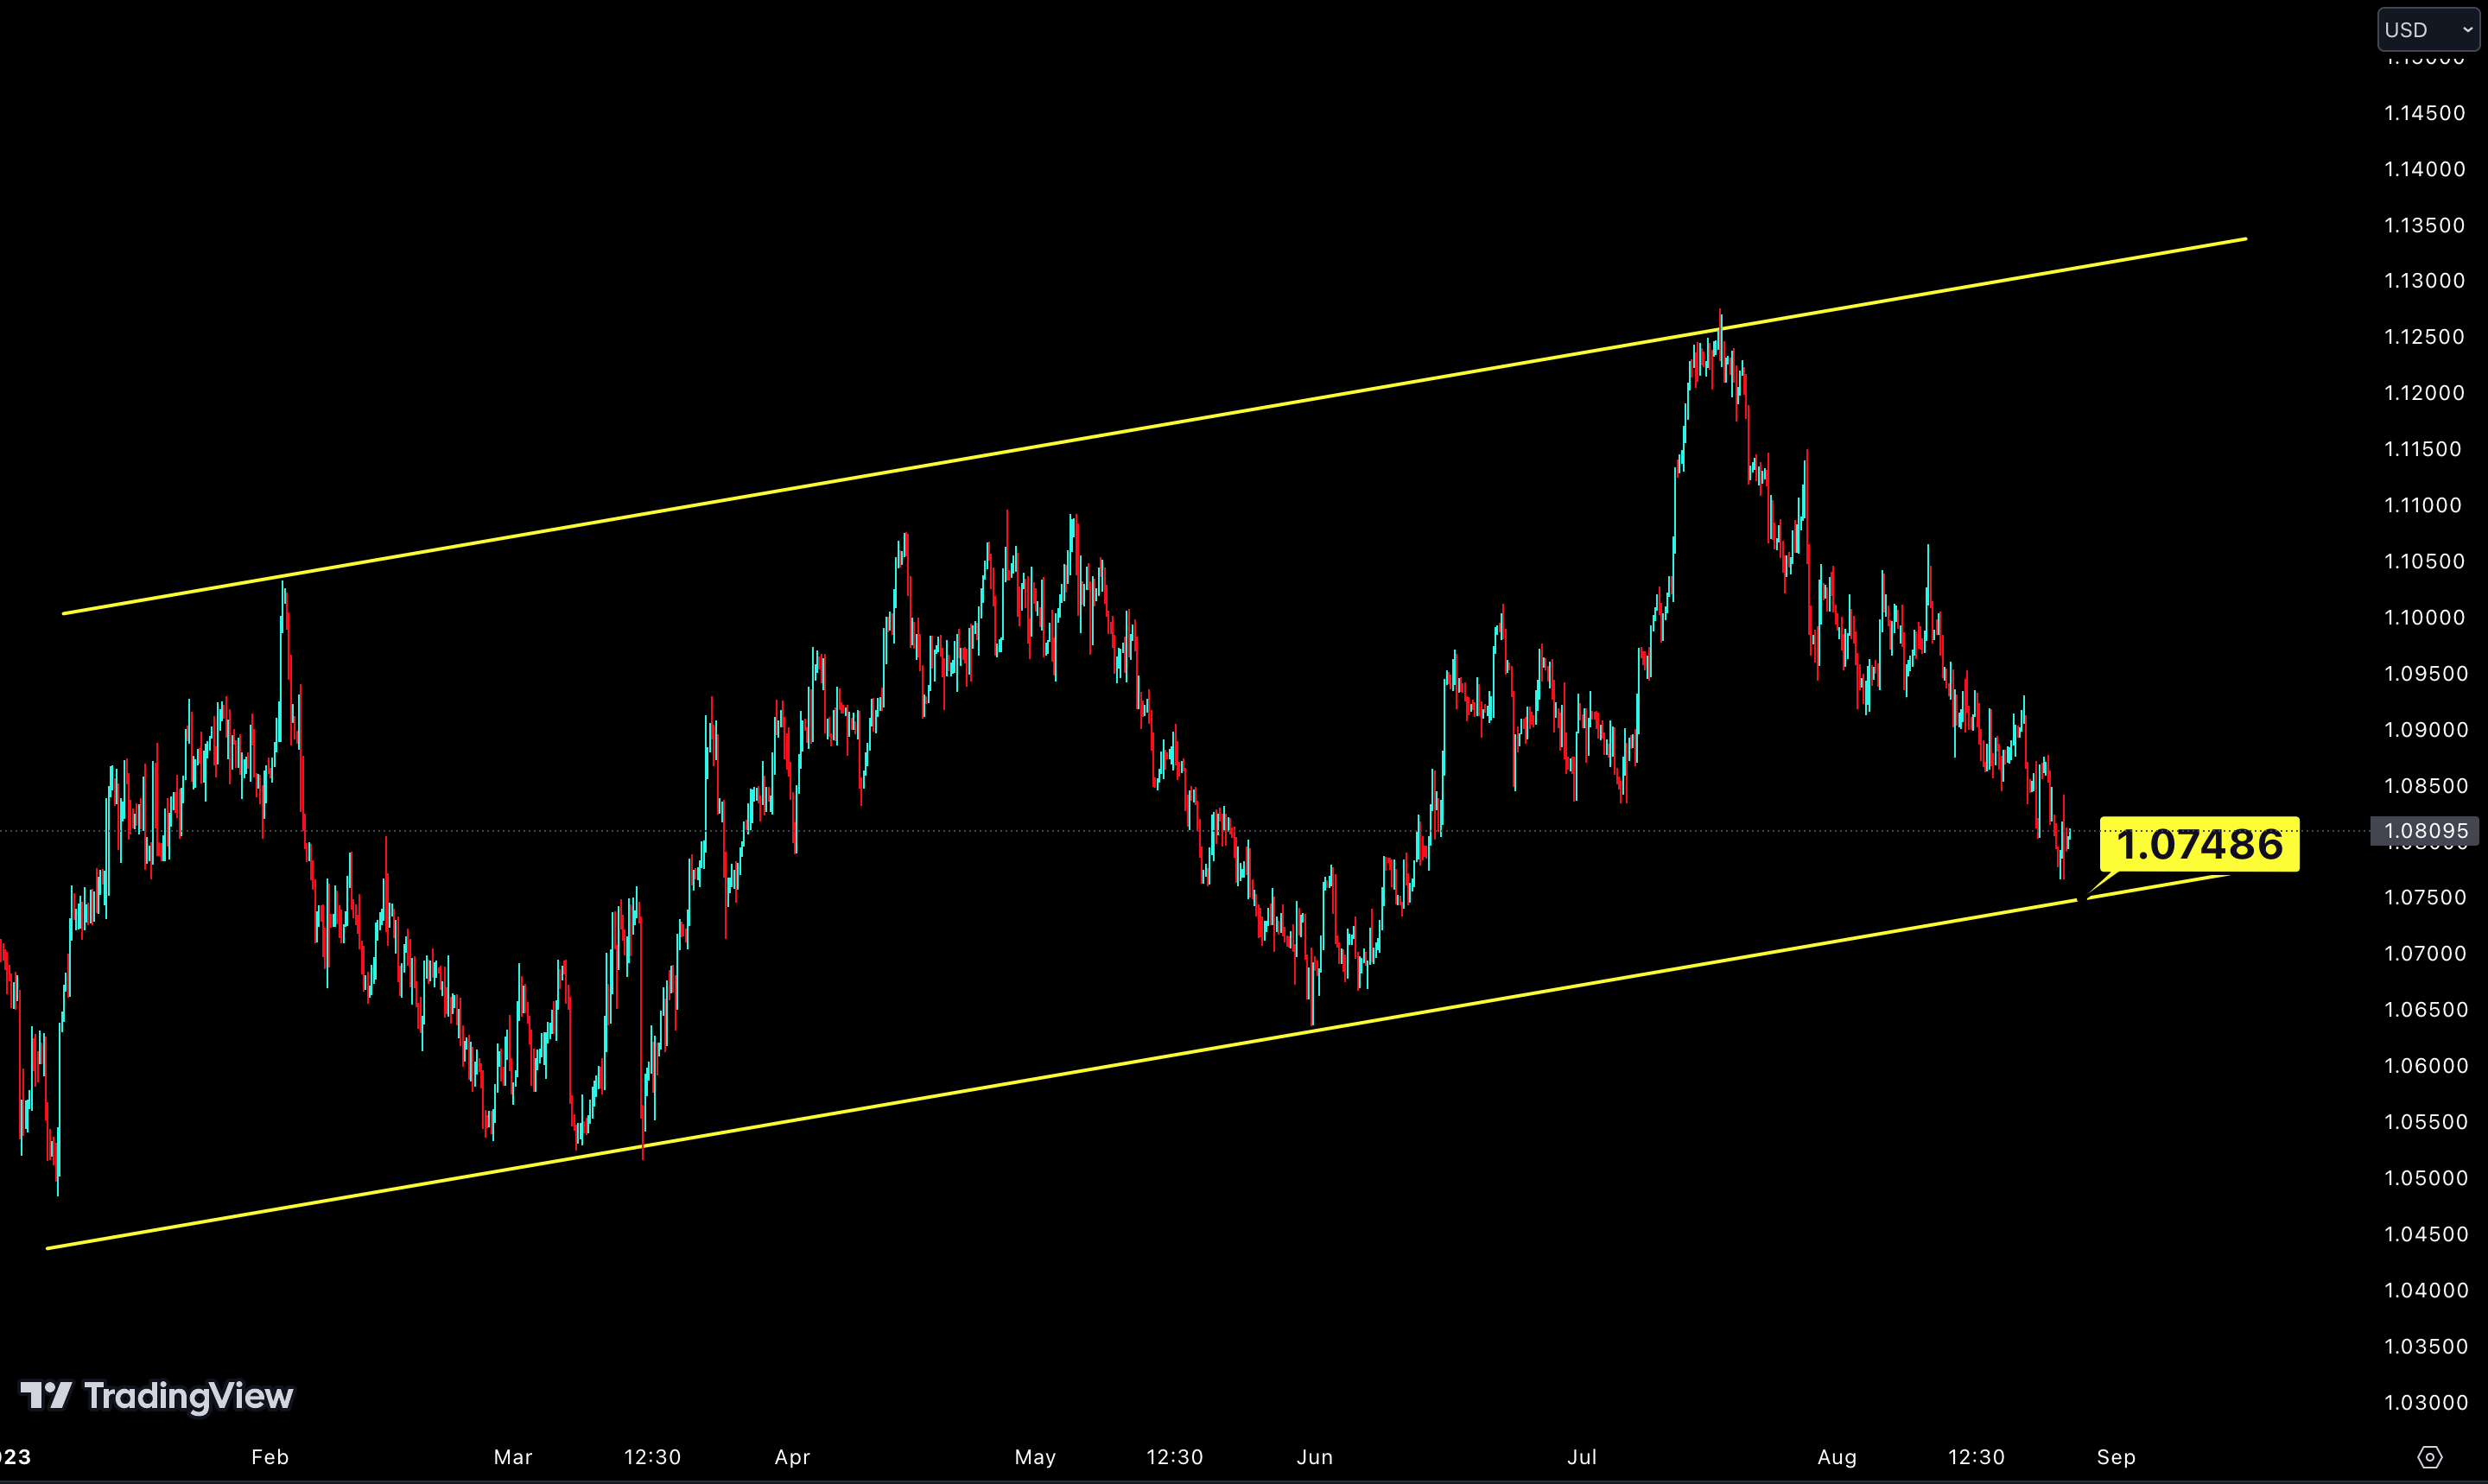Click the chevron arrow beside USD
The image size is (2488, 1484).
(2467, 30)
